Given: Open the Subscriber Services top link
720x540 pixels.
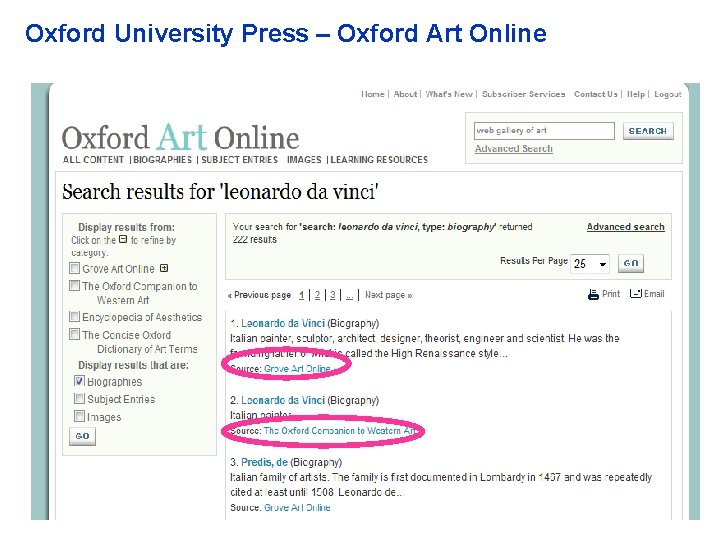Looking at the screenshot, I should 523,94.
